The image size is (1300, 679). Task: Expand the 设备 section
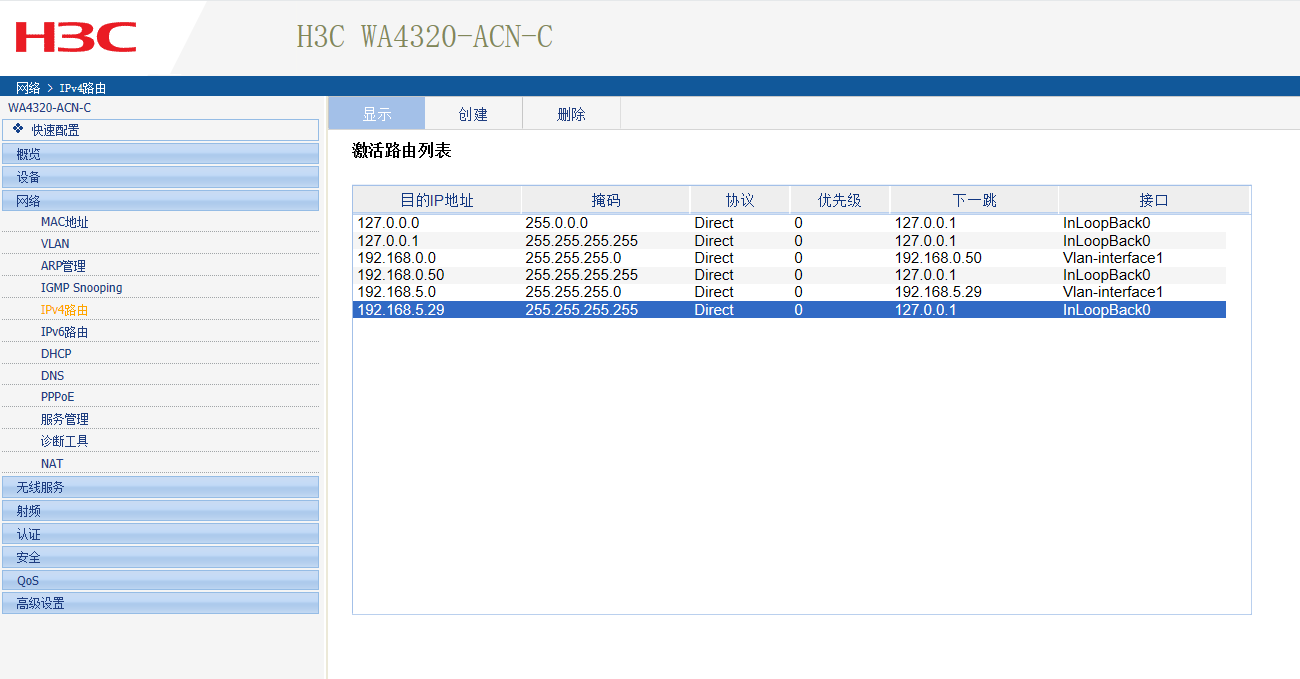pos(160,177)
